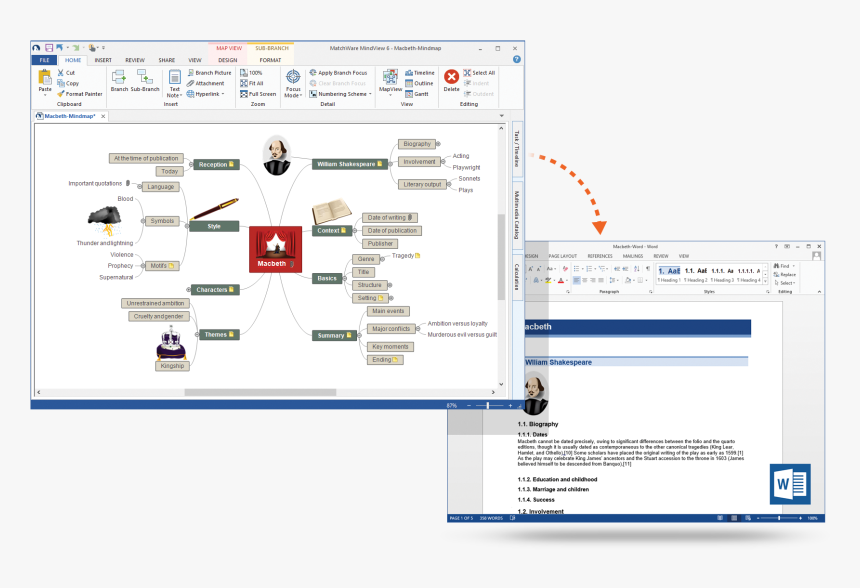Collapse the Literary output branch
This screenshot has width=860, height=588.
tap(449, 185)
